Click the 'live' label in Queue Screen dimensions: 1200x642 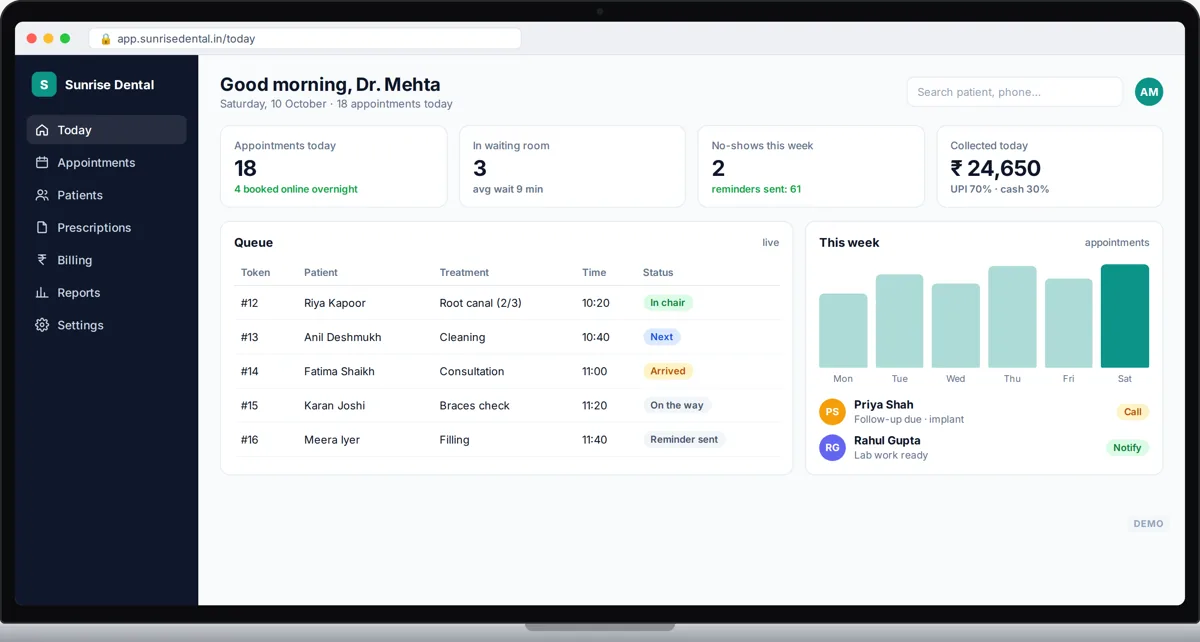(x=771, y=242)
